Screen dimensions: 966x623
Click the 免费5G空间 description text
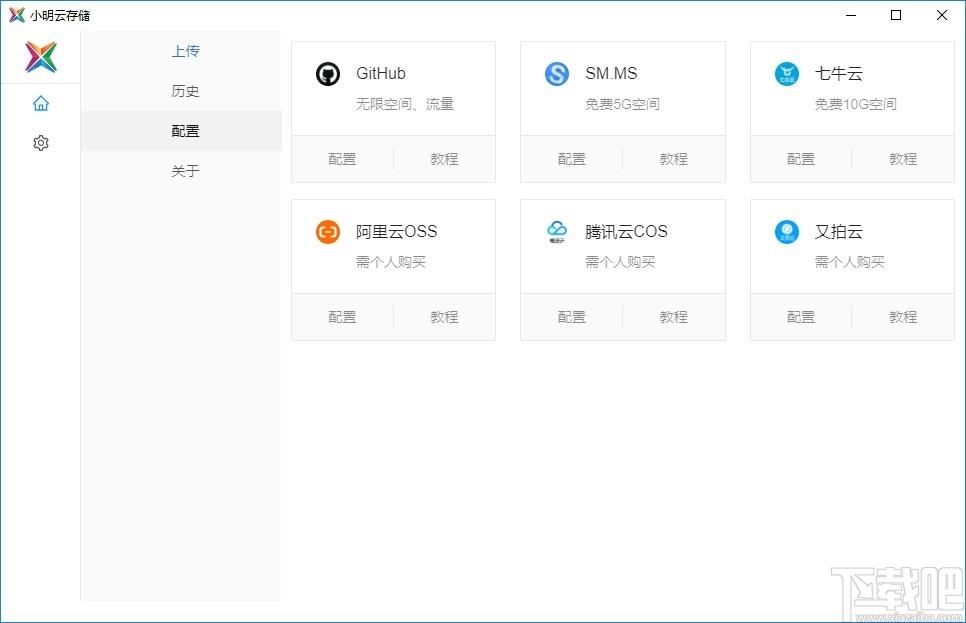coord(622,104)
